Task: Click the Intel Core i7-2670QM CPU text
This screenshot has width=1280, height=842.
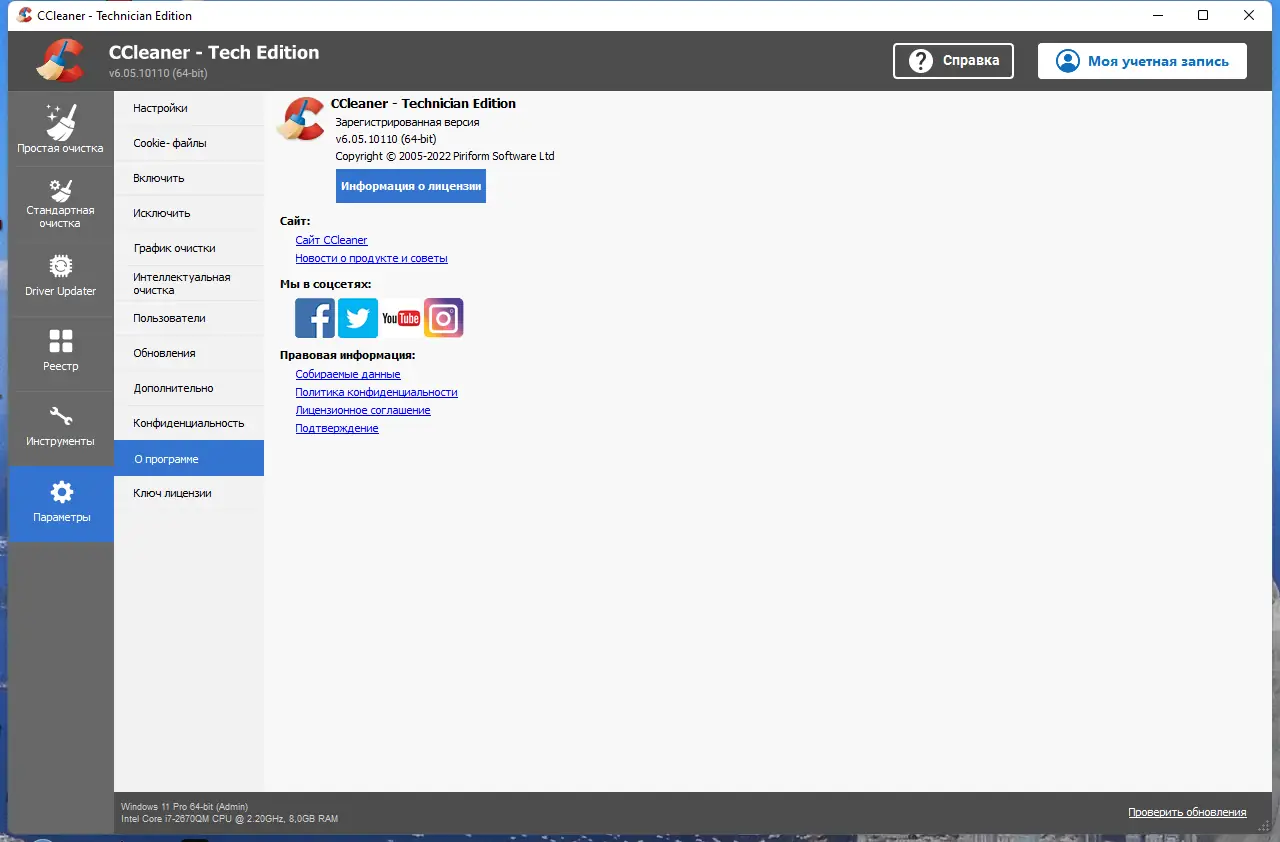Action: 229,818
